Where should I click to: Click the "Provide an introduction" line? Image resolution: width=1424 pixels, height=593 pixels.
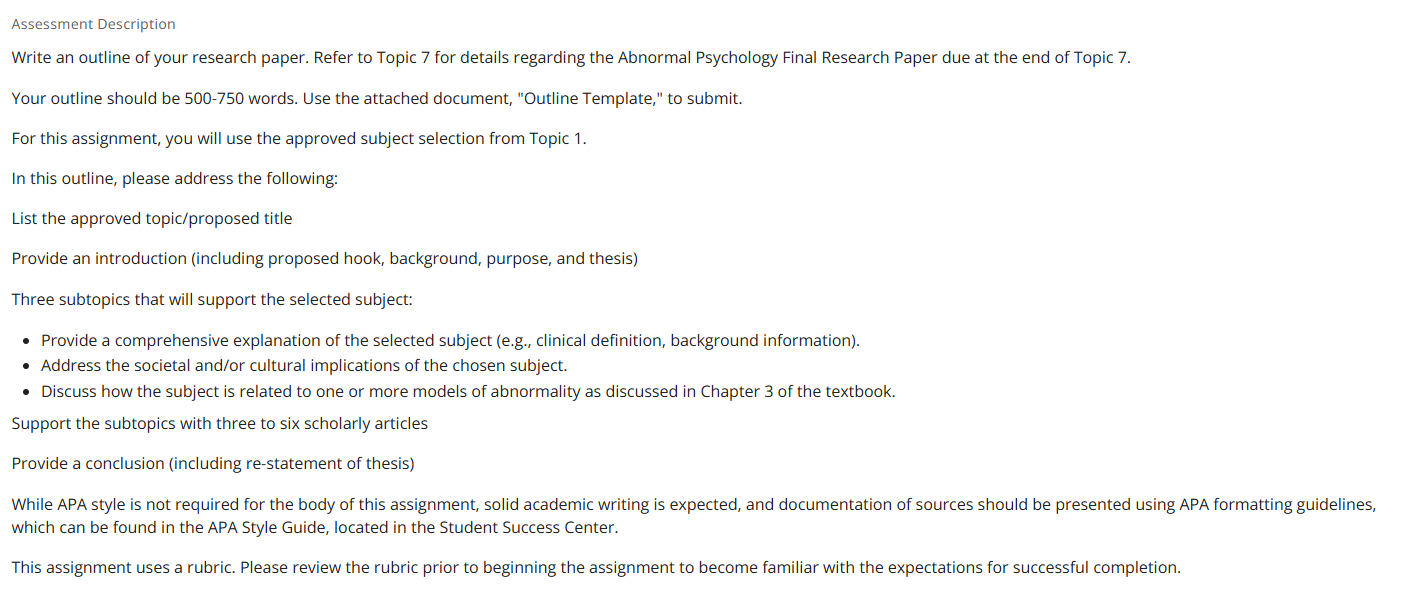(x=325, y=258)
